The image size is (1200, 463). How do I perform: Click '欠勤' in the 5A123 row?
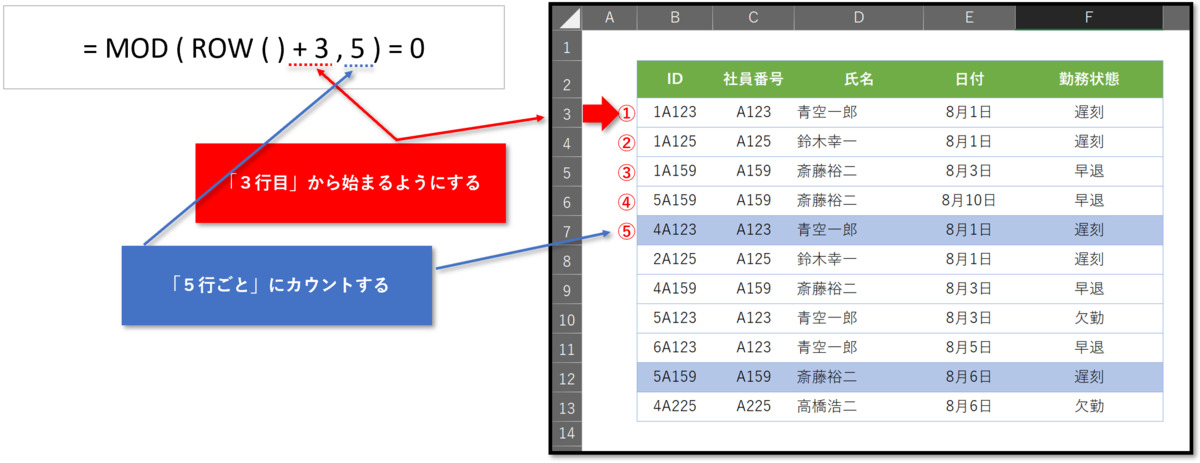pos(1088,318)
